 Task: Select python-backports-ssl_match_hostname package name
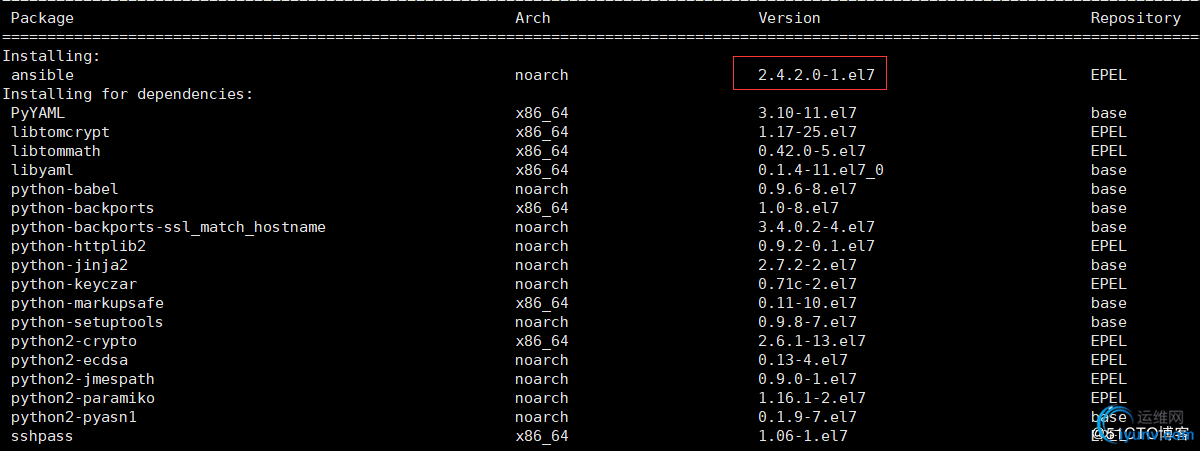pyautogui.click(x=168, y=227)
